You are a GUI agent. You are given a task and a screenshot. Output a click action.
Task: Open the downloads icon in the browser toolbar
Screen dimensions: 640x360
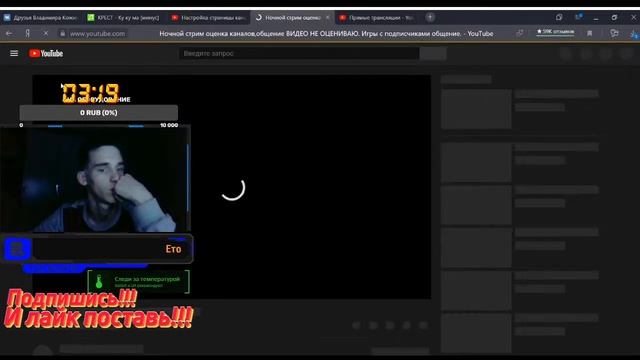point(634,33)
